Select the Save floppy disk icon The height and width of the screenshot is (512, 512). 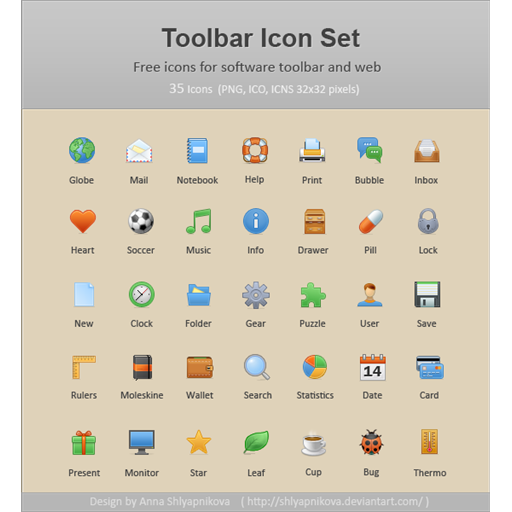point(427,294)
